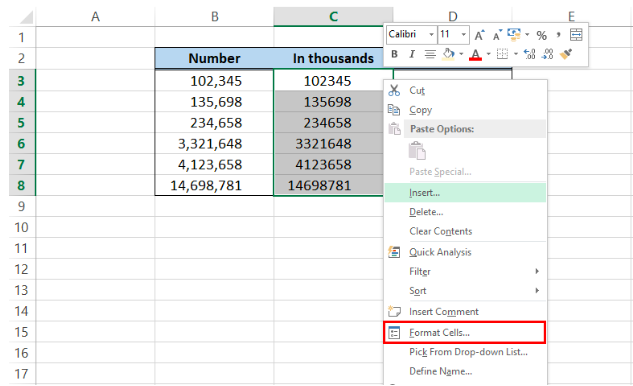The height and width of the screenshot is (386, 633).
Task: Select cell containing 14,698,781
Action: (214, 185)
